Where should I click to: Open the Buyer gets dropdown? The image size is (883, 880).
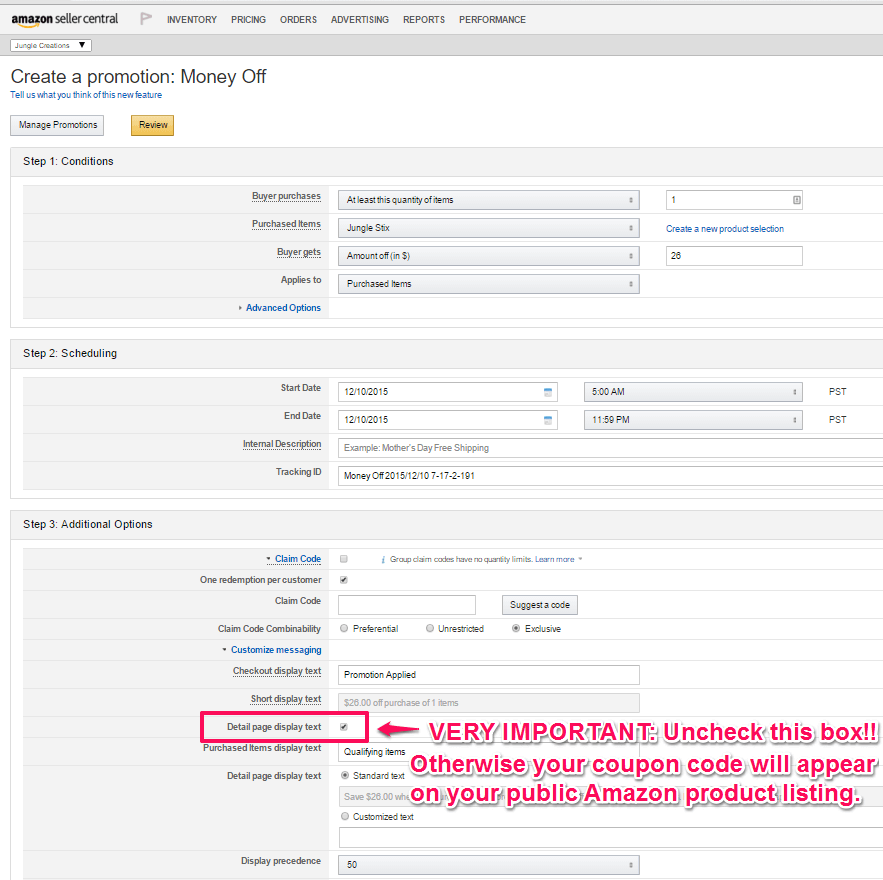tap(488, 256)
